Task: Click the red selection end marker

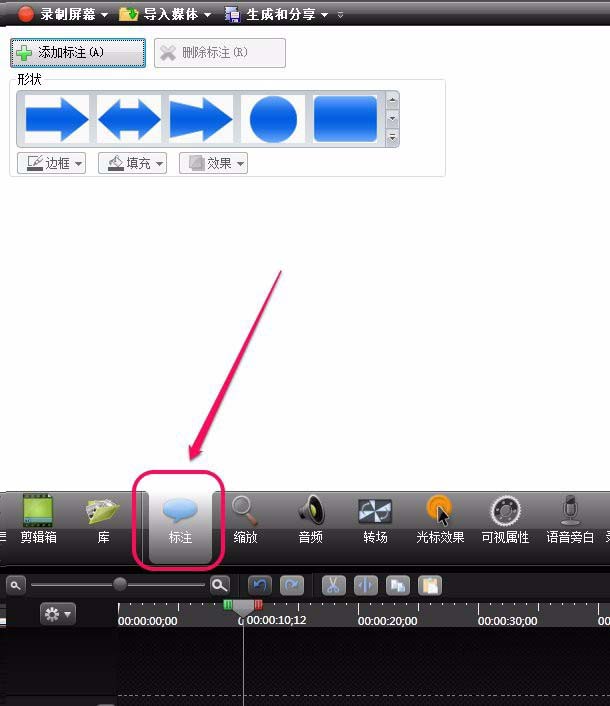Action: [x=258, y=604]
